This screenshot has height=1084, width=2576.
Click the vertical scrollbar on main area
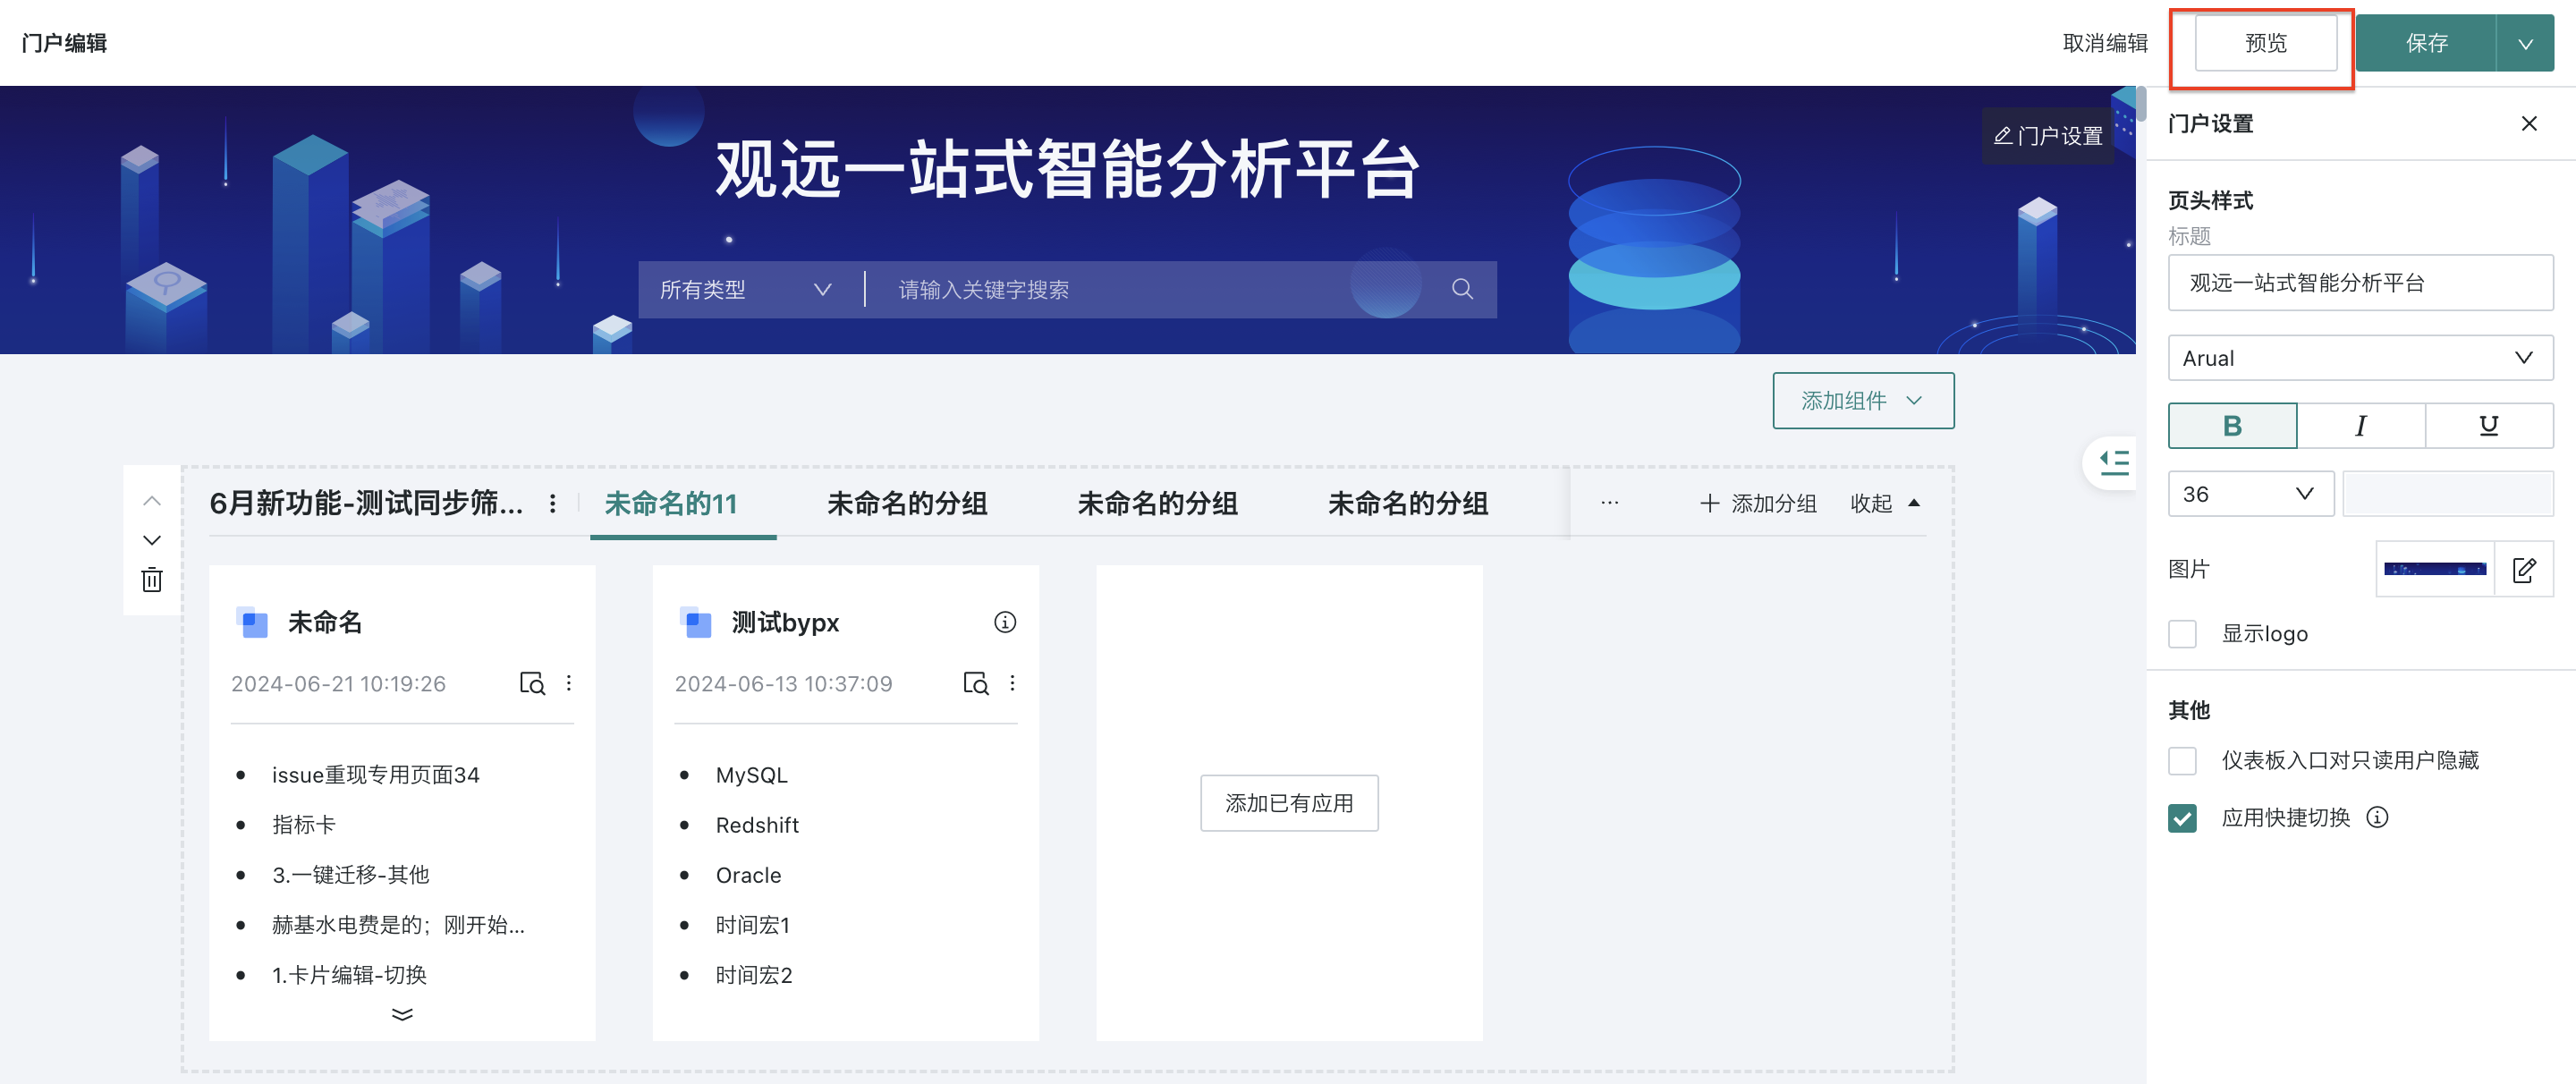pyautogui.click(x=2140, y=103)
